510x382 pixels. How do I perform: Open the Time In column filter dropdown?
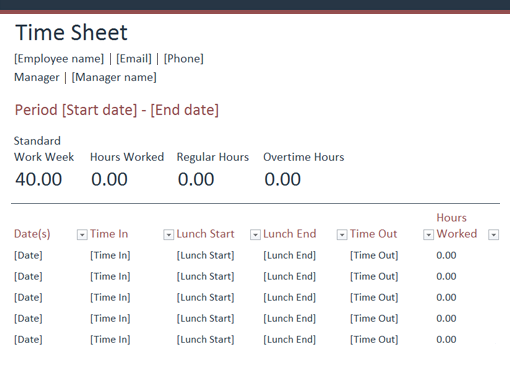[x=169, y=235]
